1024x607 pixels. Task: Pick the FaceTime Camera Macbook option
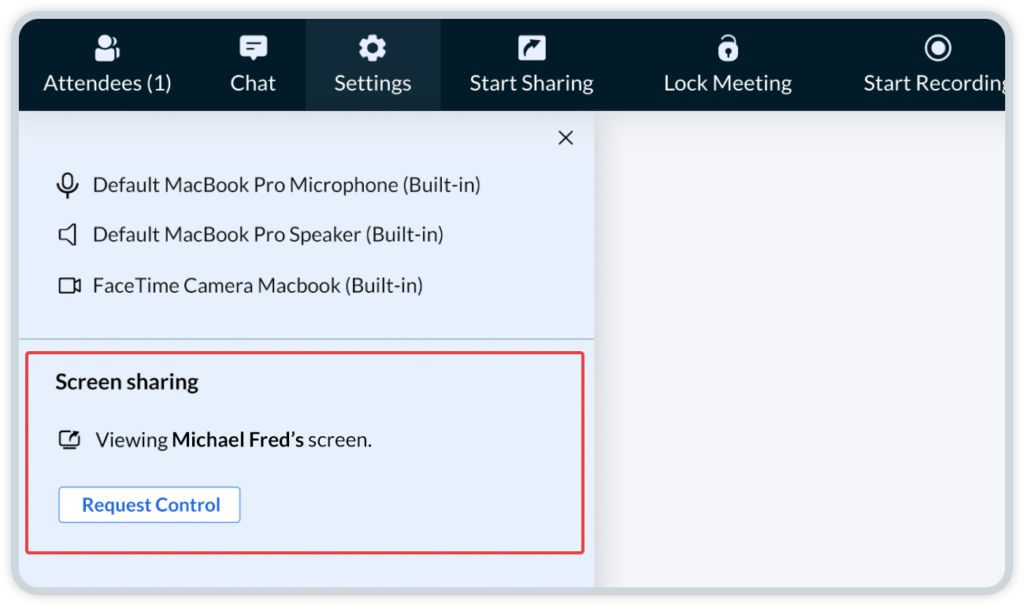coord(258,286)
